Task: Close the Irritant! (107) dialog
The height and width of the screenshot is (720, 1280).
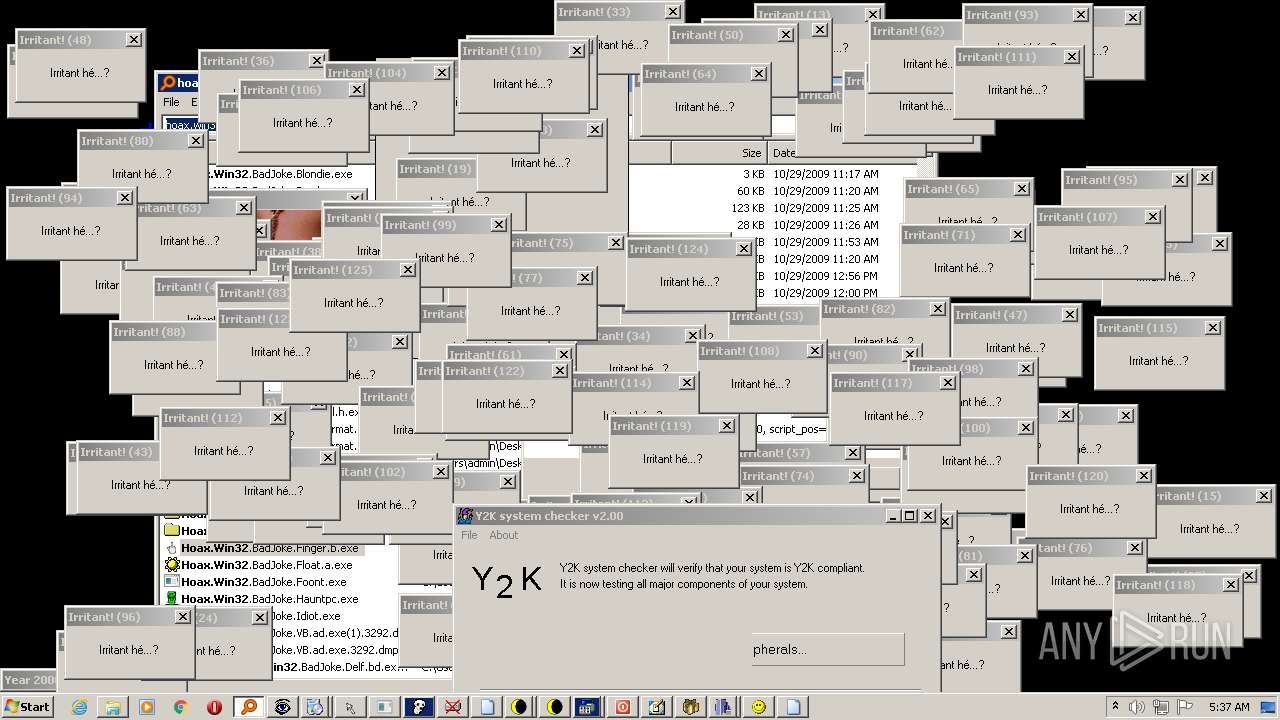Action: (1154, 217)
